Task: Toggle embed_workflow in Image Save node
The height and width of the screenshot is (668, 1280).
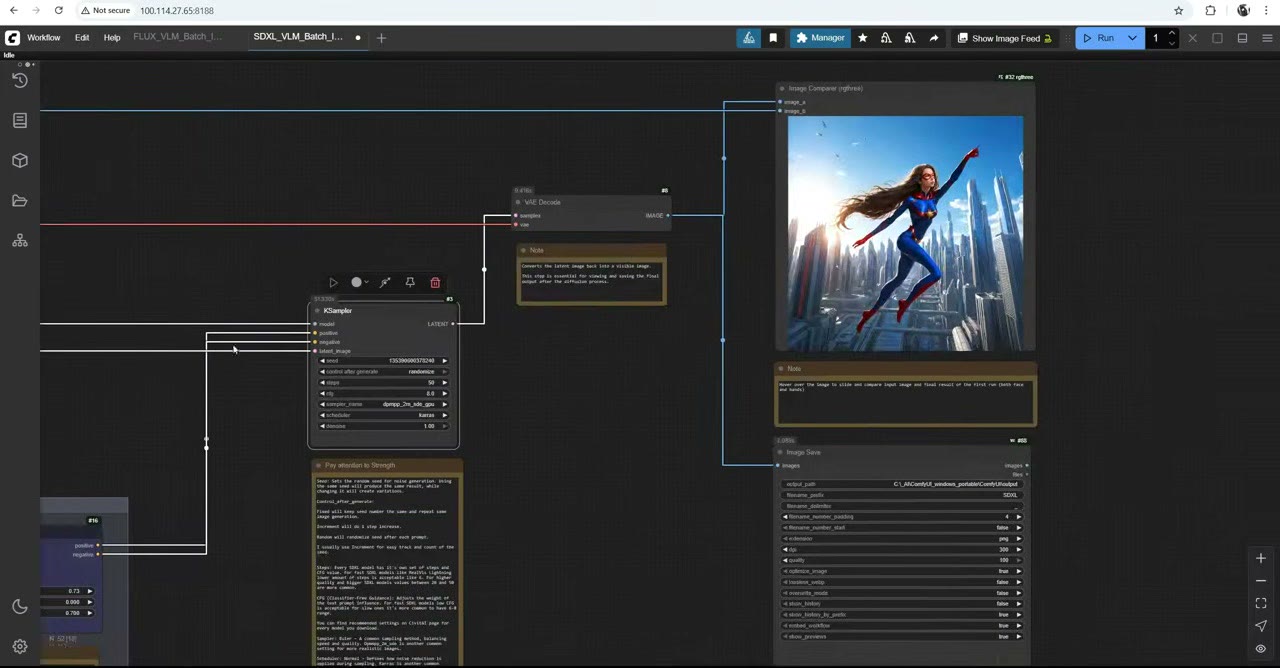Action: (904, 626)
